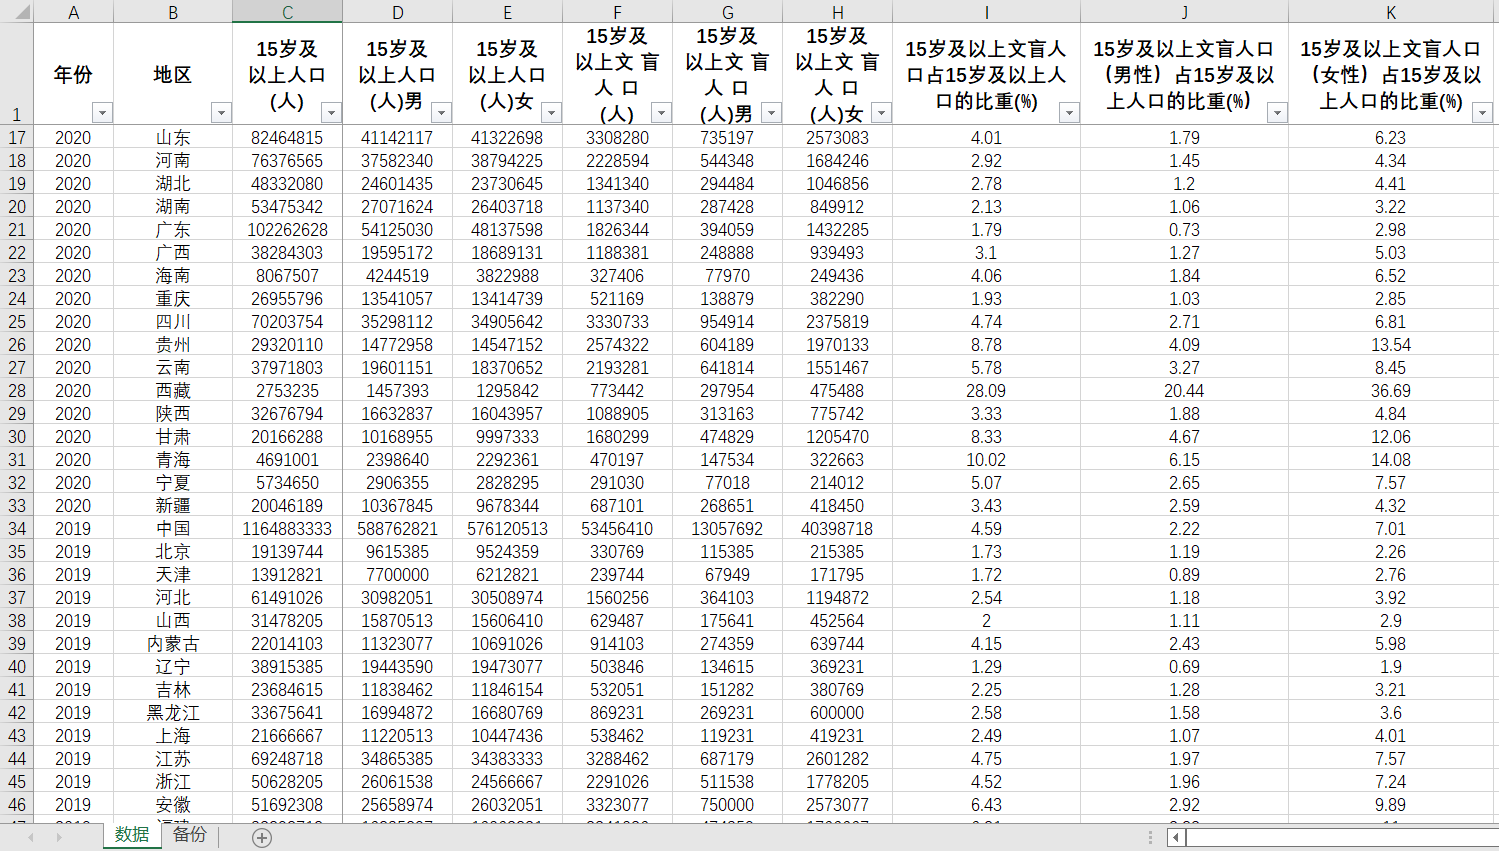Image resolution: width=1499 pixels, height=851 pixels.
Task: Select column G header
Action: point(728,12)
